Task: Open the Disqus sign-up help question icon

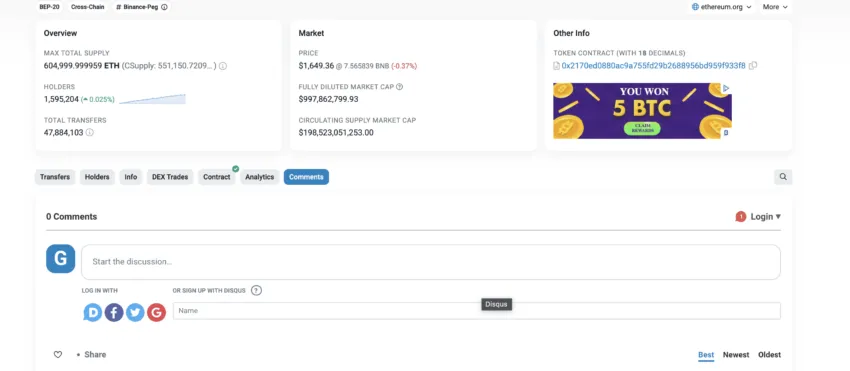Action: [256, 290]
